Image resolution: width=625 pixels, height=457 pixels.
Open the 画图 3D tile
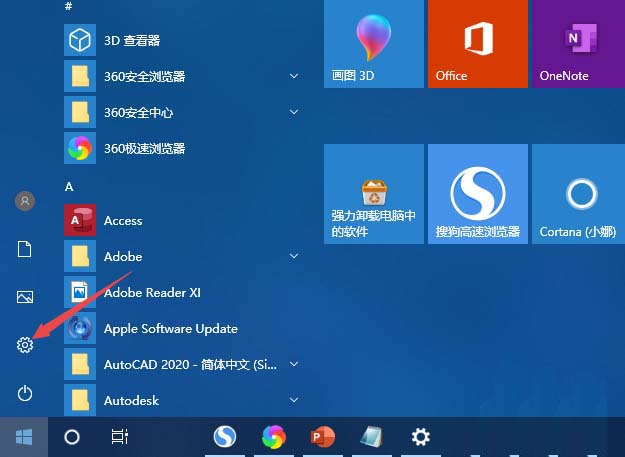coord(374,44)
